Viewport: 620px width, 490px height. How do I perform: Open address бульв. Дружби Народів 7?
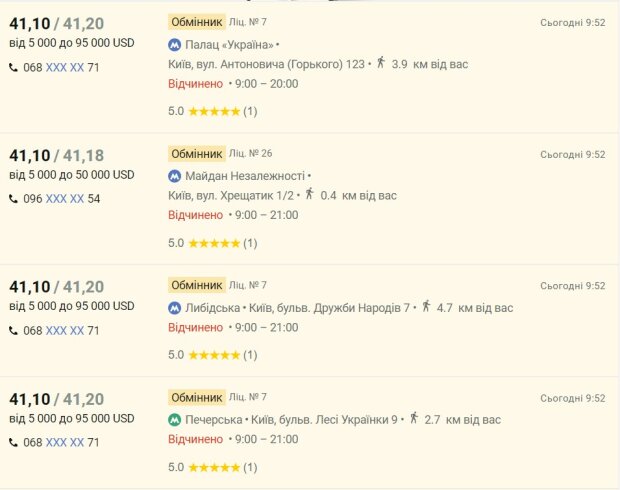pos(329,308)
